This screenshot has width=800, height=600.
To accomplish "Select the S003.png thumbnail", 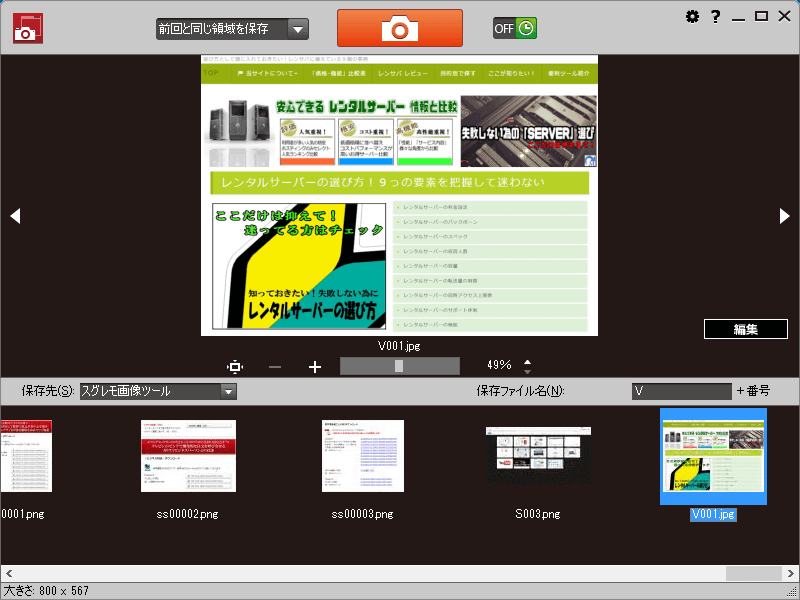I will coord(538,456).
